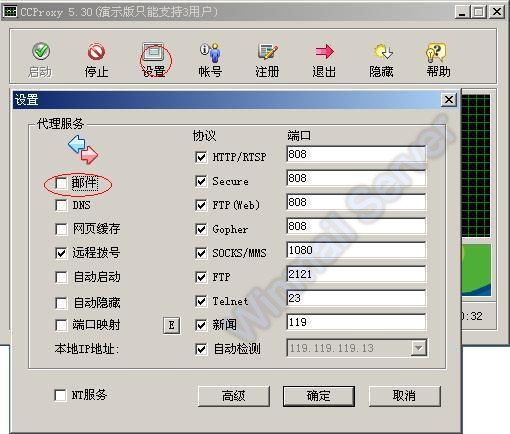
Task: Toggle the DNS checkbox
Action: click(61, 205)
